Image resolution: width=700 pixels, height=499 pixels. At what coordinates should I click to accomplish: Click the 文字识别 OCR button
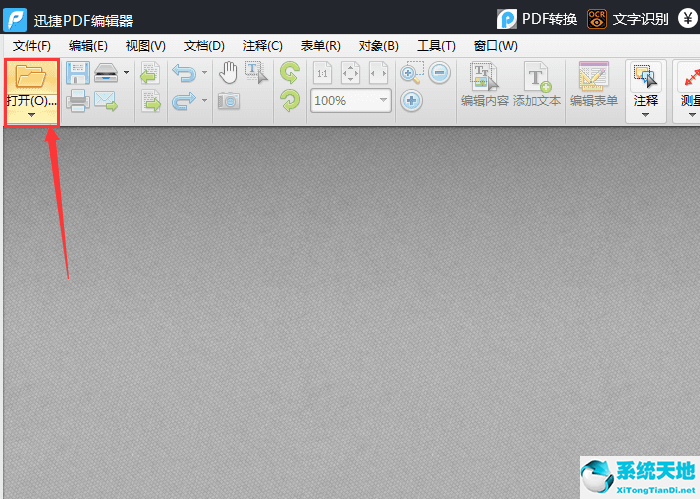pyautogui.click(x=628, y=19)
